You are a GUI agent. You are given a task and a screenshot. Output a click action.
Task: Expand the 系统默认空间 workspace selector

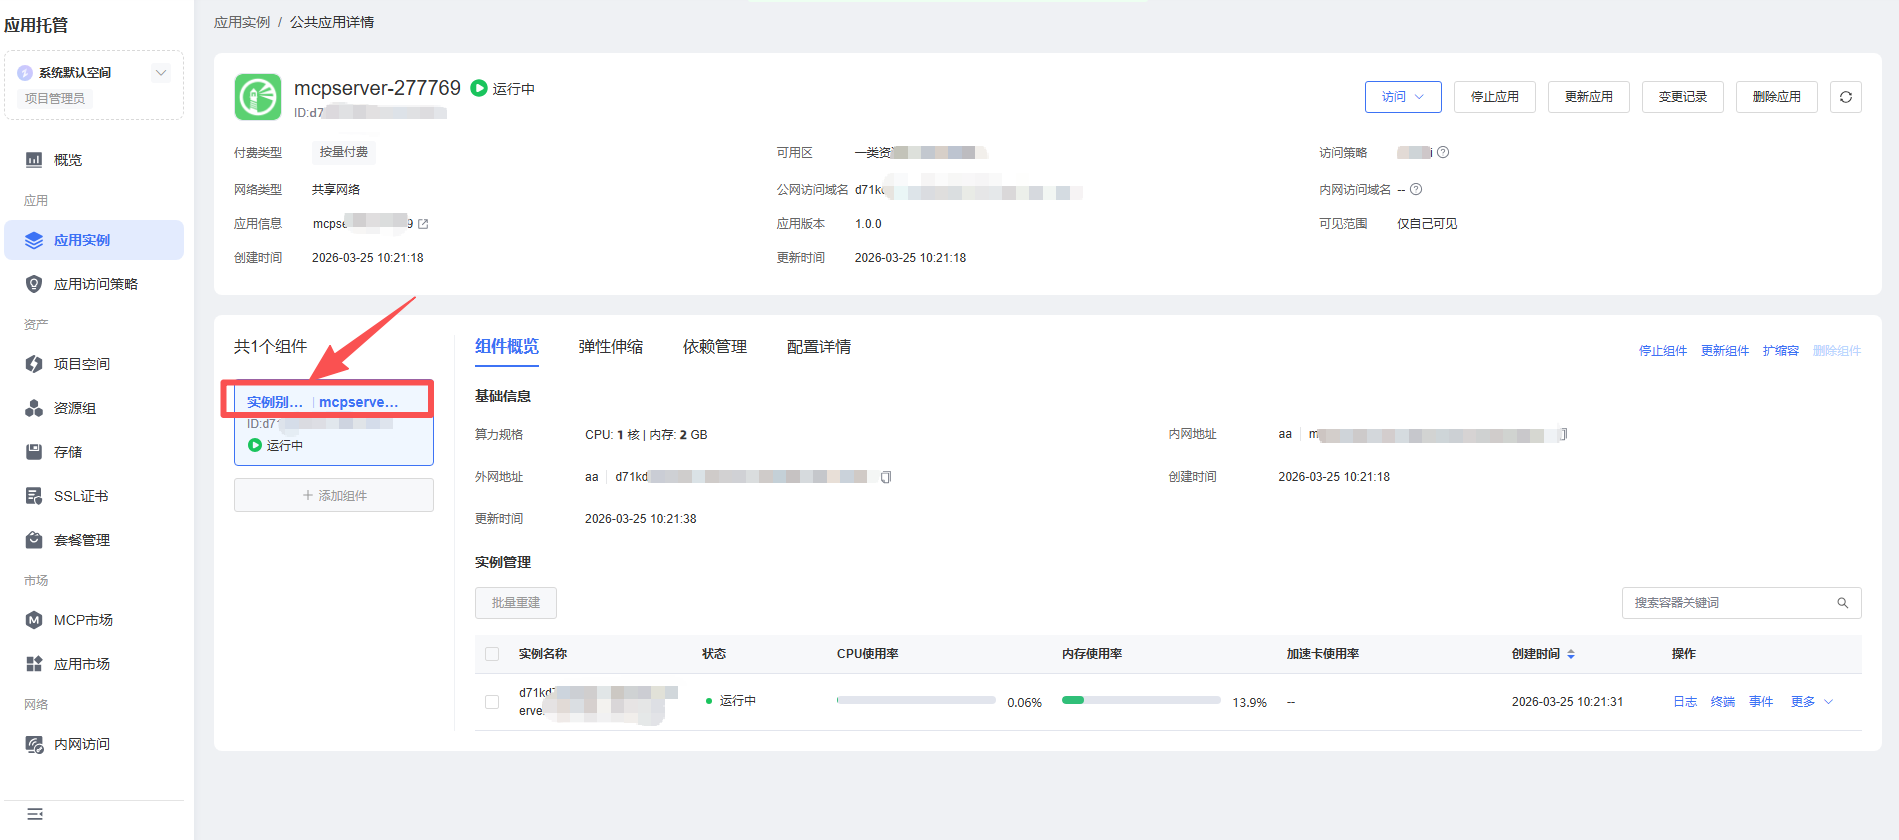pyautogui.click(x=160, y=73)
